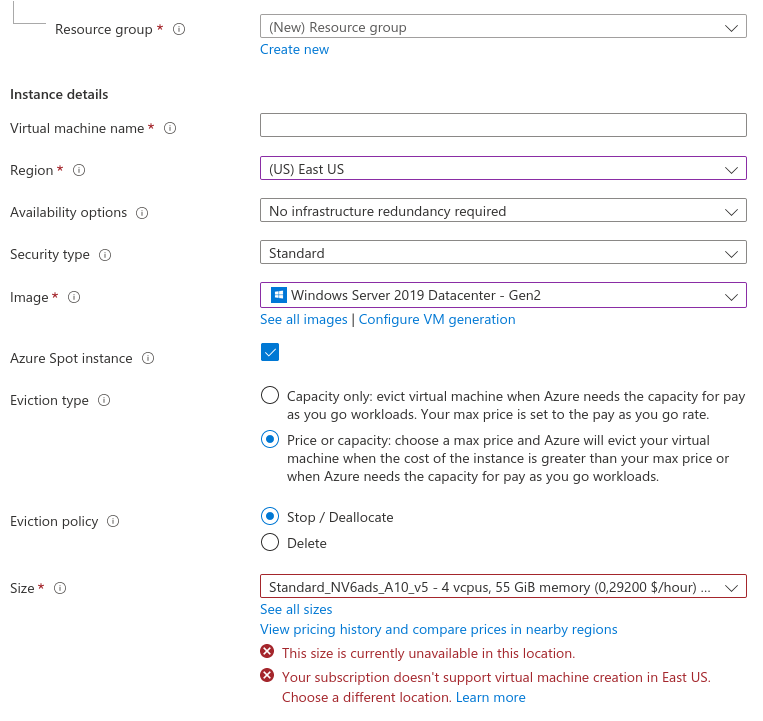
Task: Click Configure VM generation link
Action: click(x=437, y=320)
